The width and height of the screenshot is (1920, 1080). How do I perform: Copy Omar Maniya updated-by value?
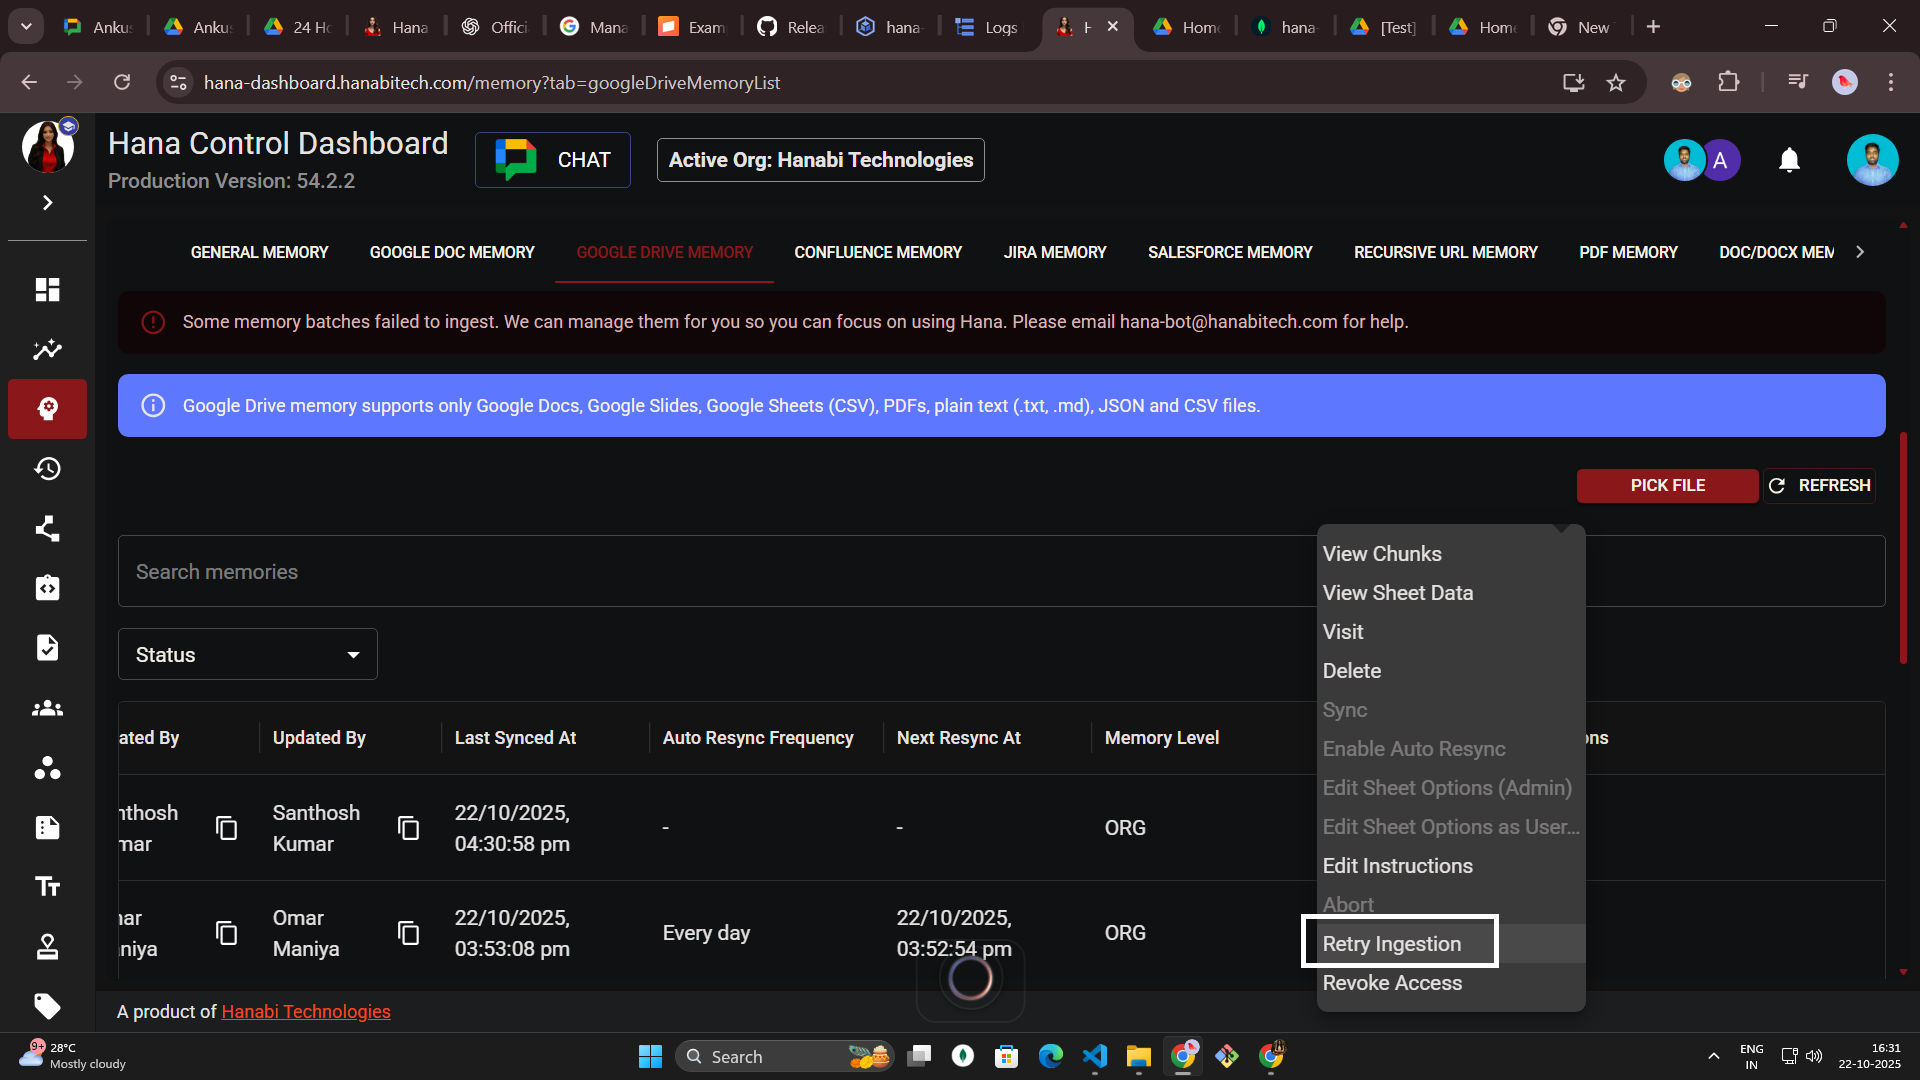point(408,933)
